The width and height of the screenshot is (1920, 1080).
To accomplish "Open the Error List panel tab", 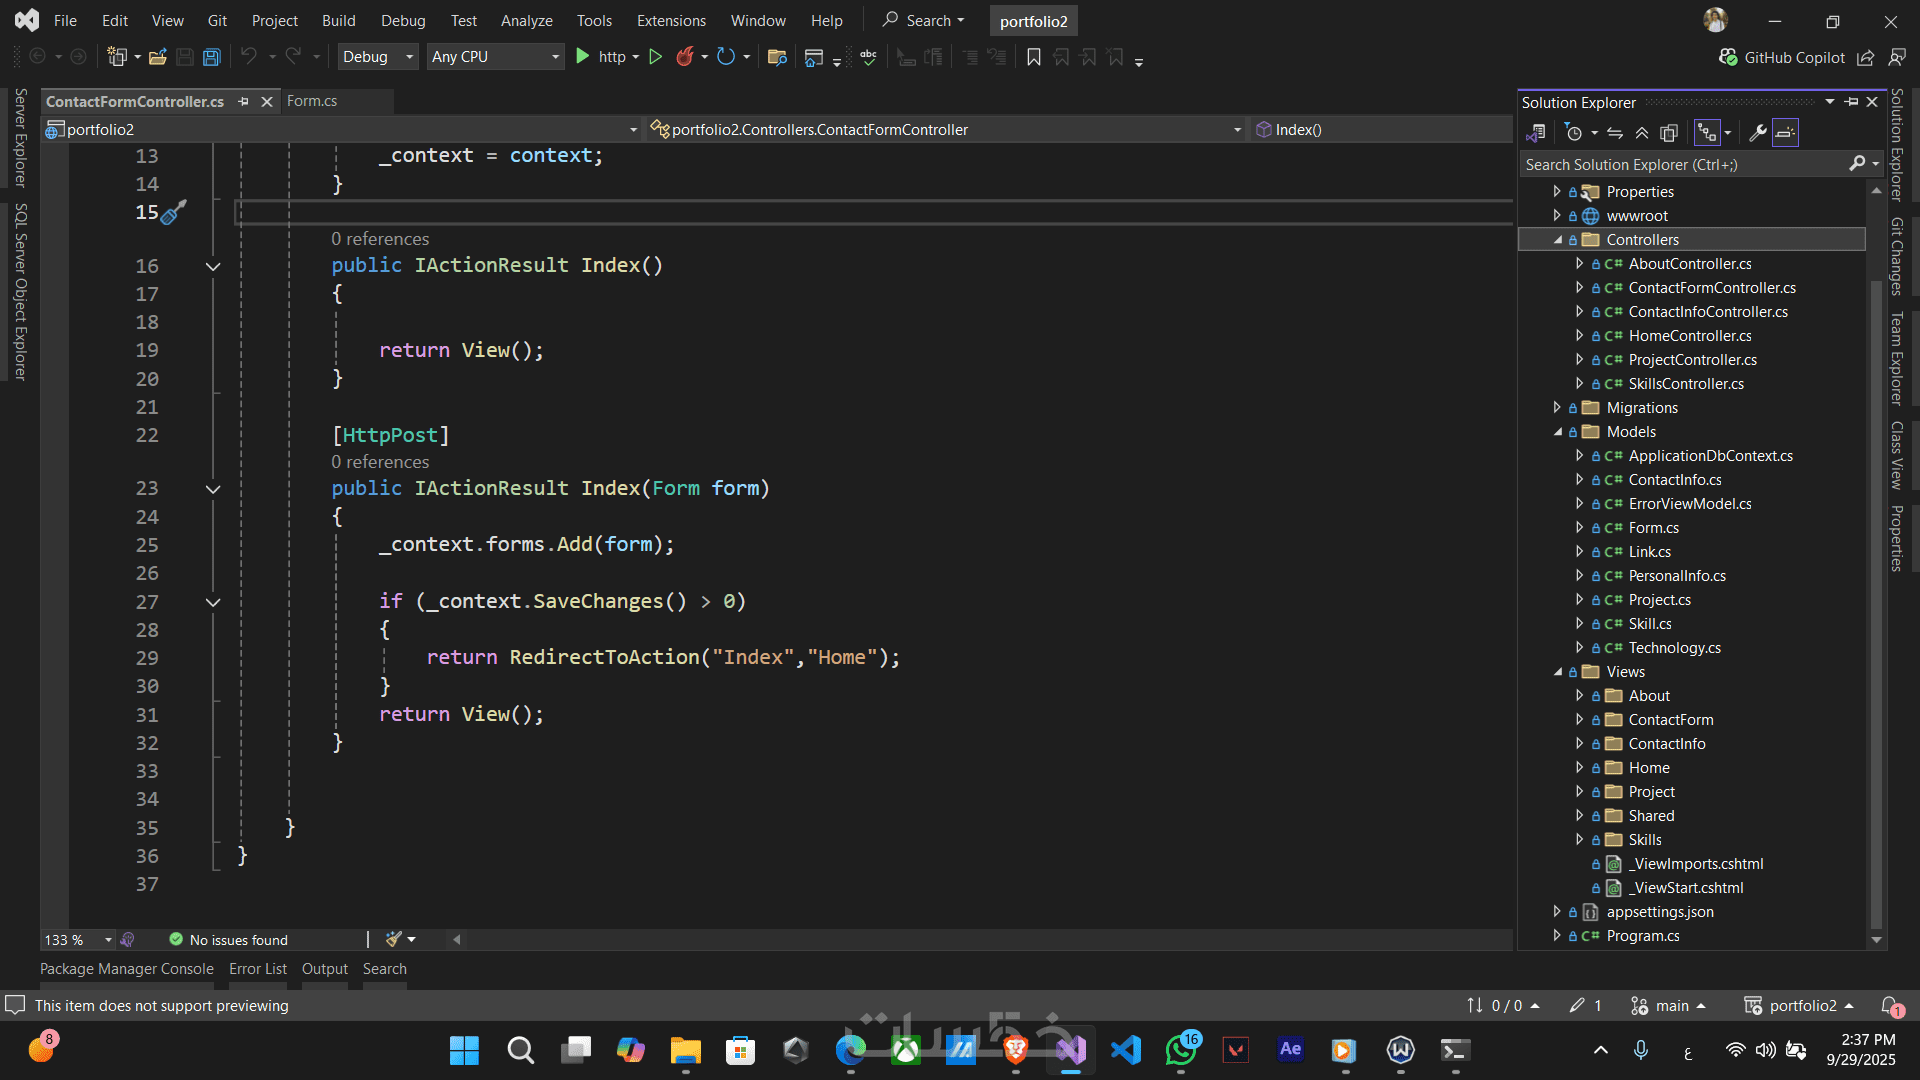I will 257,968.
